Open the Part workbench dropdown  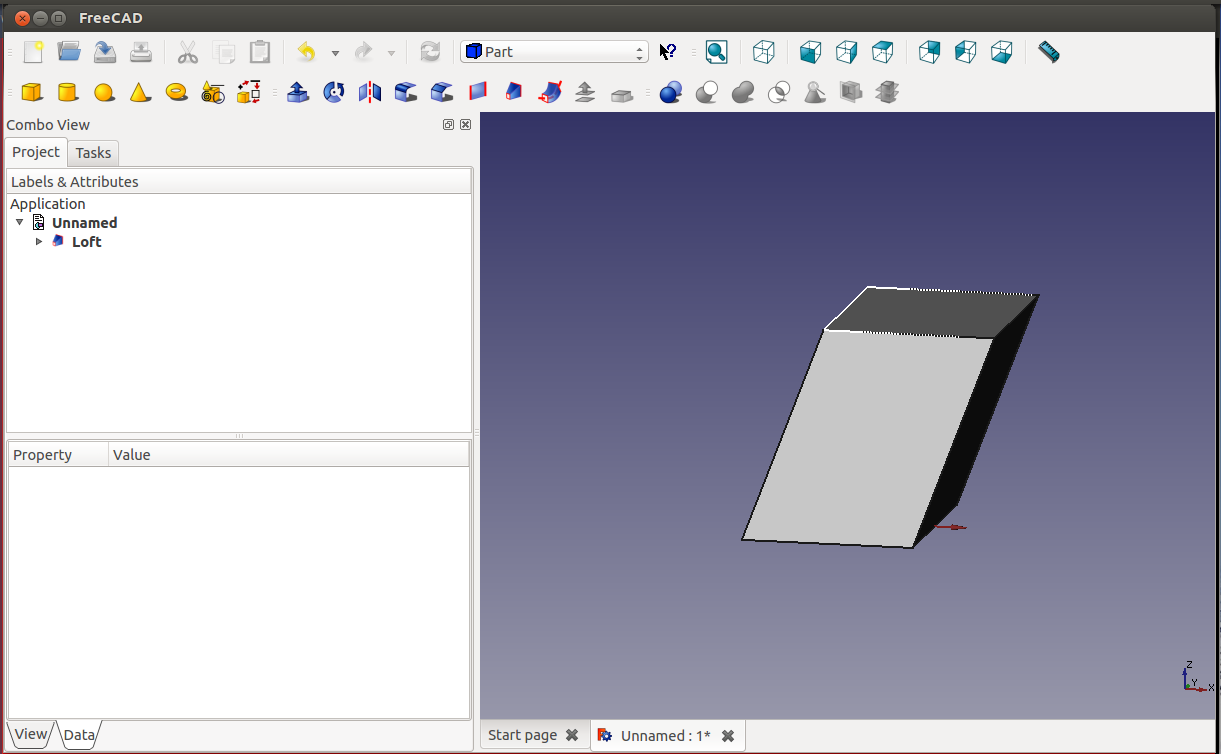tap(554, 52)
